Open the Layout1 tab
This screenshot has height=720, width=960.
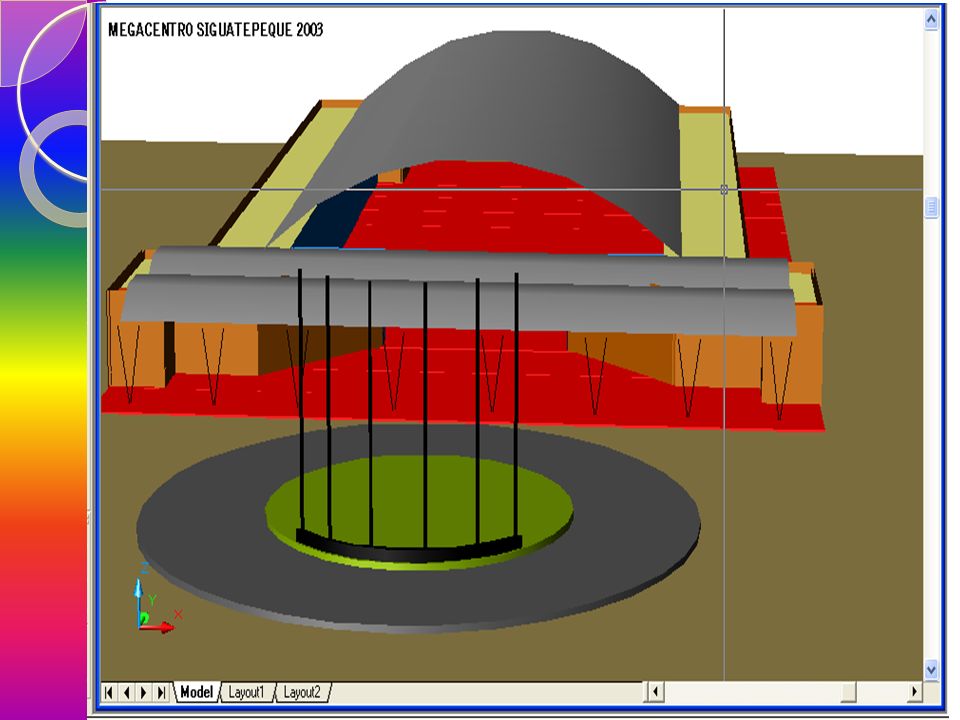point(246,692)
